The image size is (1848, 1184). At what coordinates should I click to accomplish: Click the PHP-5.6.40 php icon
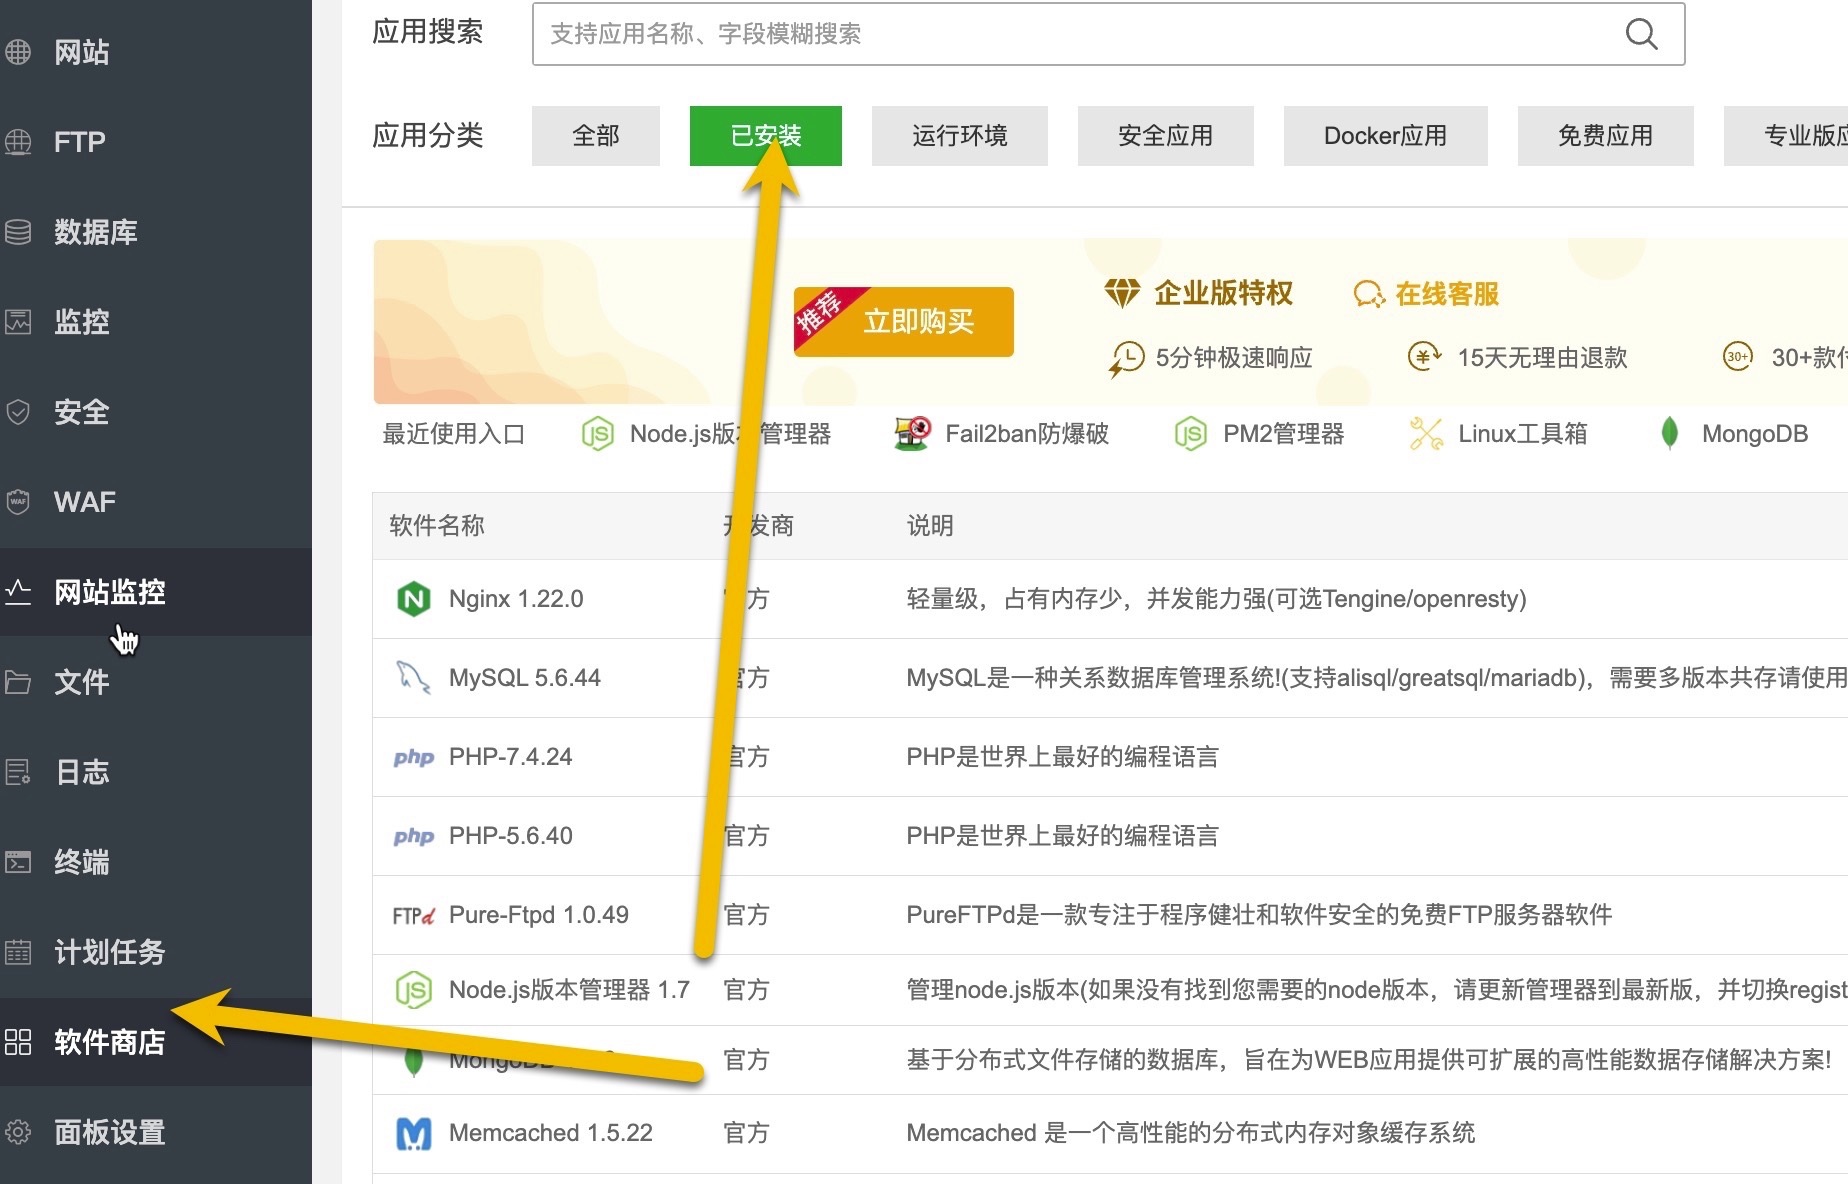(x=413, y=836)
